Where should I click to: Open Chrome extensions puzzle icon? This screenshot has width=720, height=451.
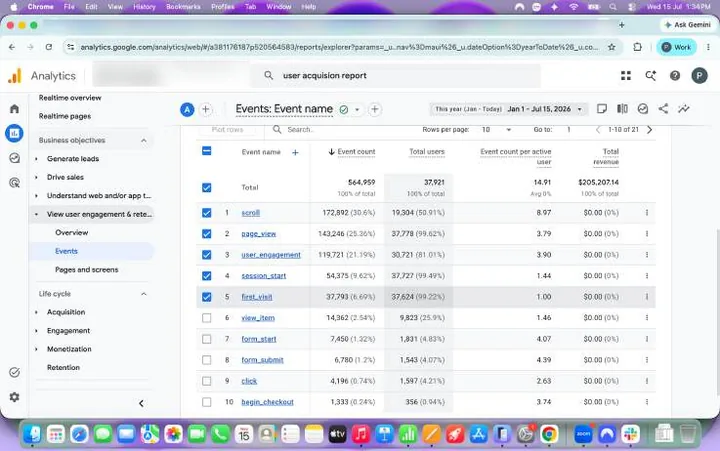coord(637,47)
